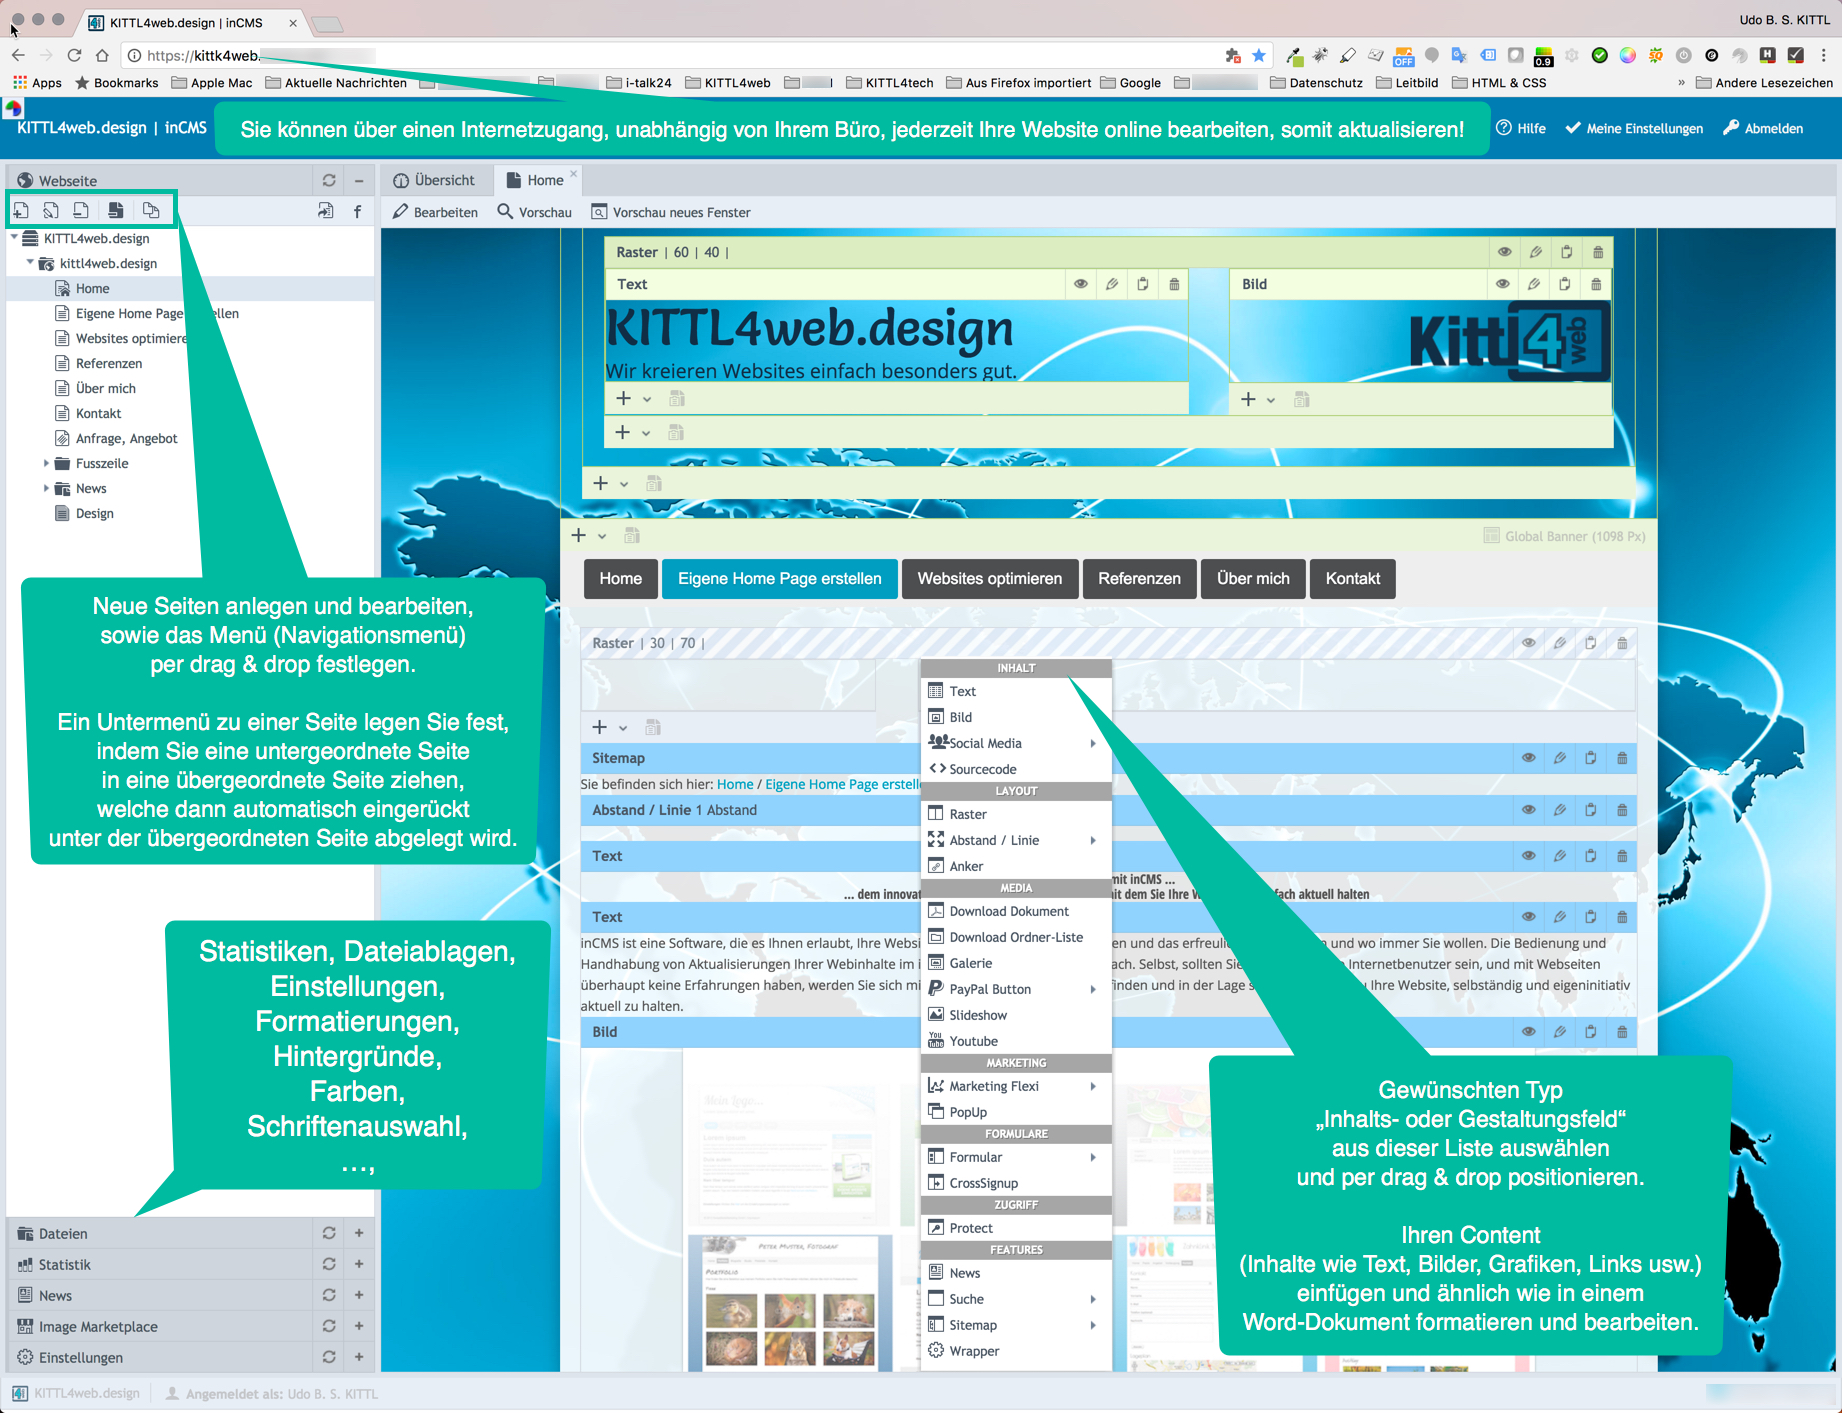Open Apple Mac bookmarks folder
The height and width of the screenshot is (1413, 1842).
212,83
